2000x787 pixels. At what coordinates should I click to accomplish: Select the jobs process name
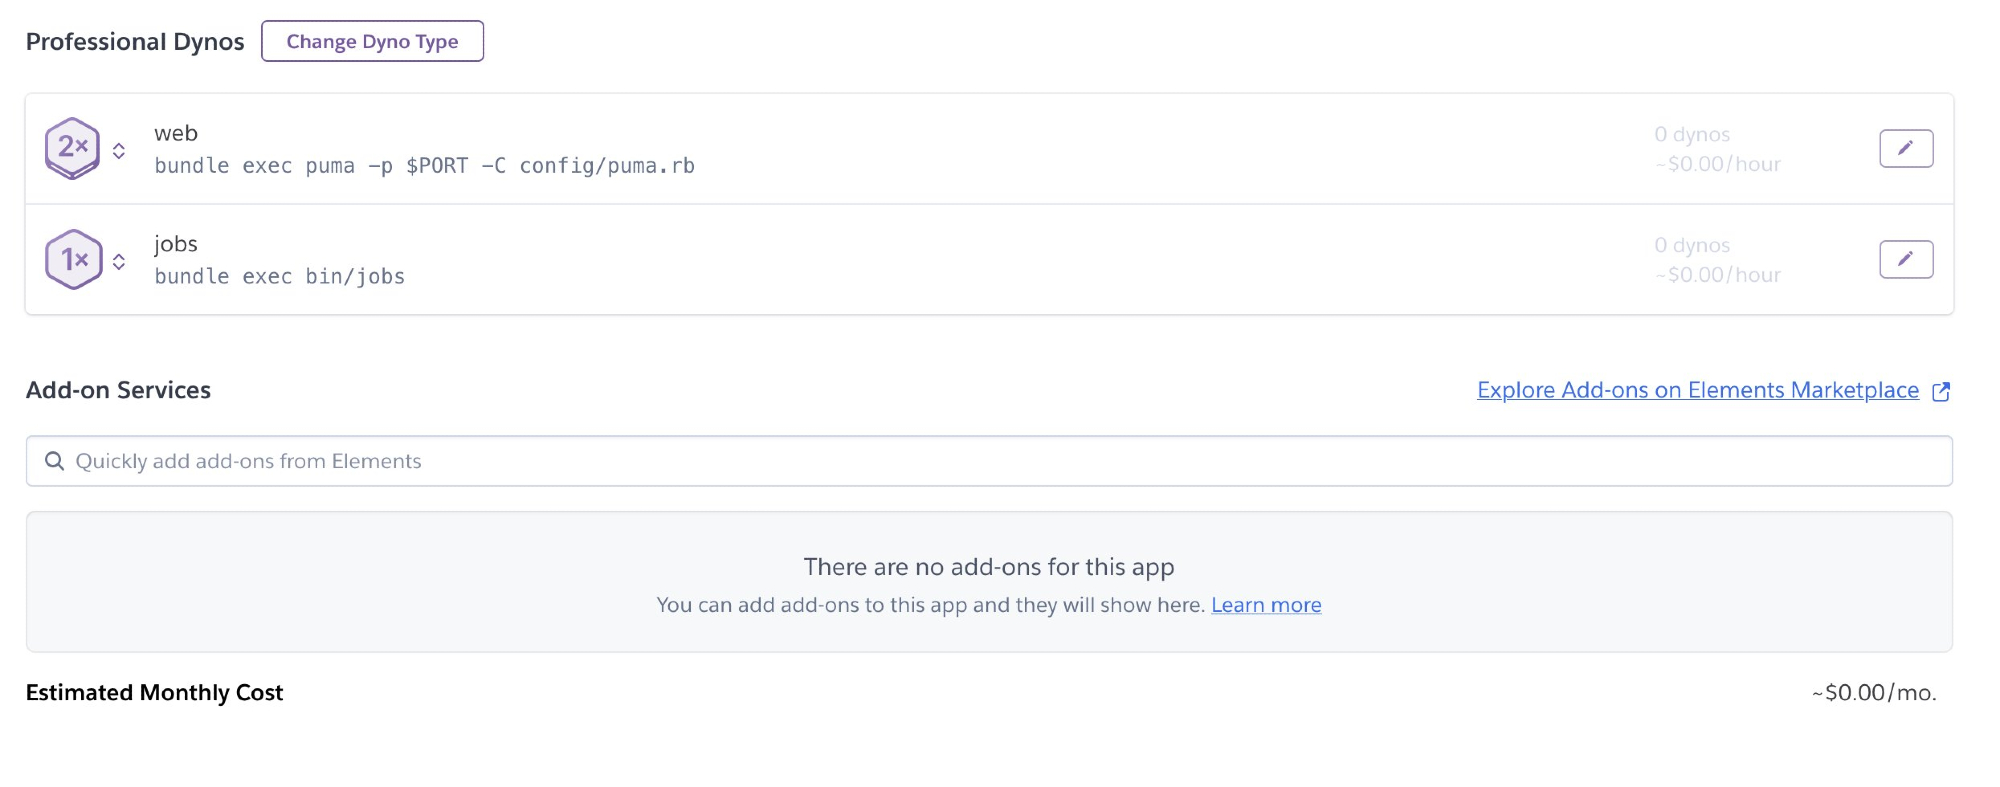(x=176, y=244)
